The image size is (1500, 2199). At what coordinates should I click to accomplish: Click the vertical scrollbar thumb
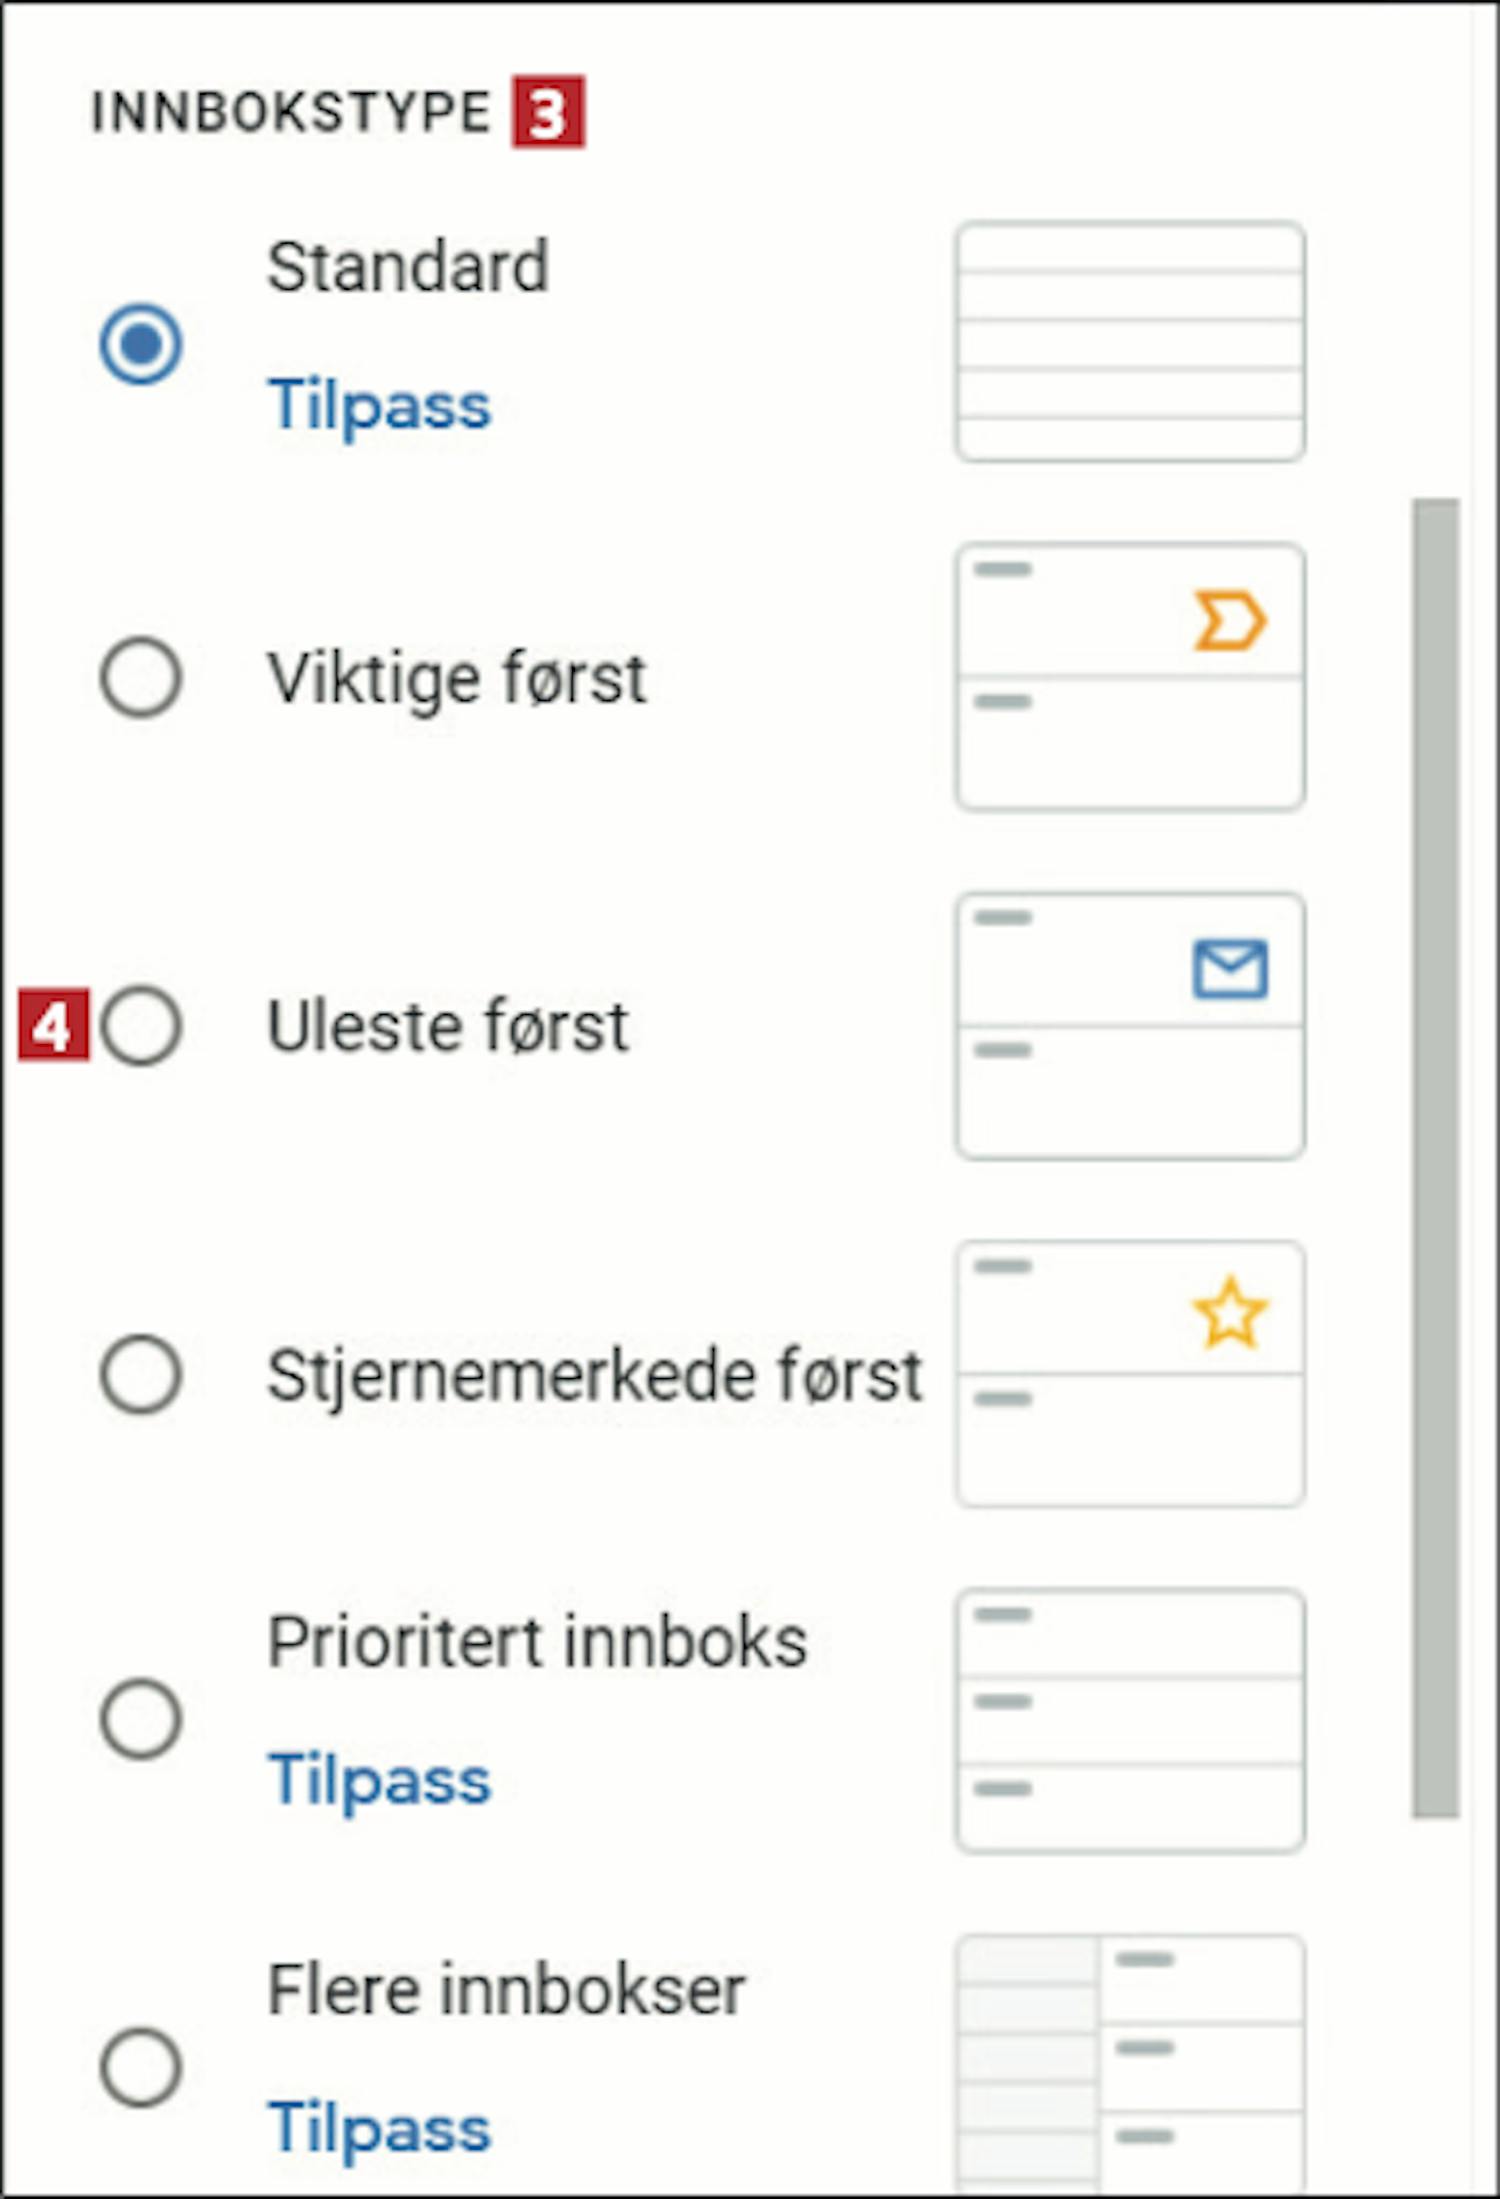click(1435, 1158)
